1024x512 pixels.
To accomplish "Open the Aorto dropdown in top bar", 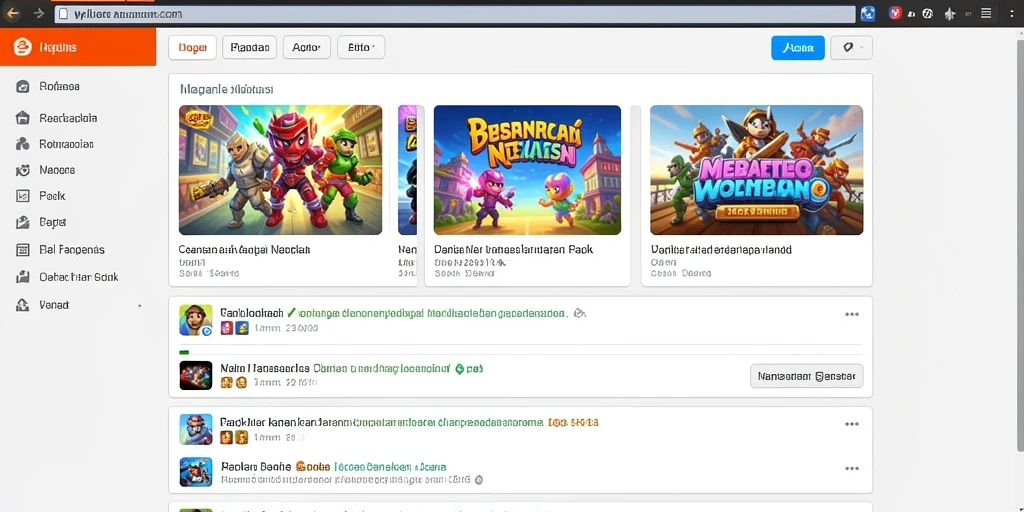I will pyautogui.click(x=307, y=48).
